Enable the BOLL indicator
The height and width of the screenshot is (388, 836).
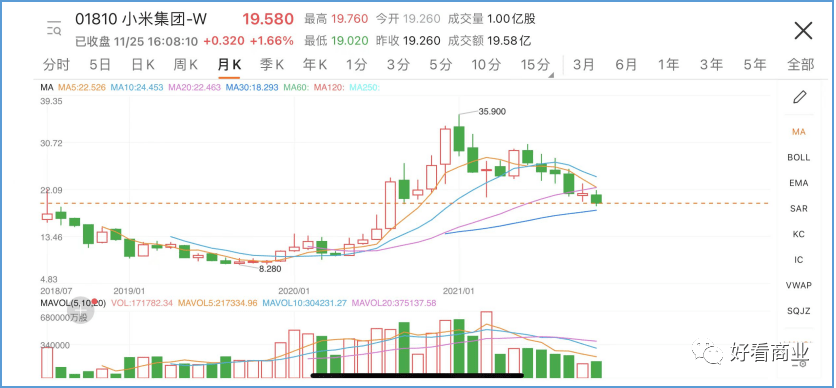798,157
